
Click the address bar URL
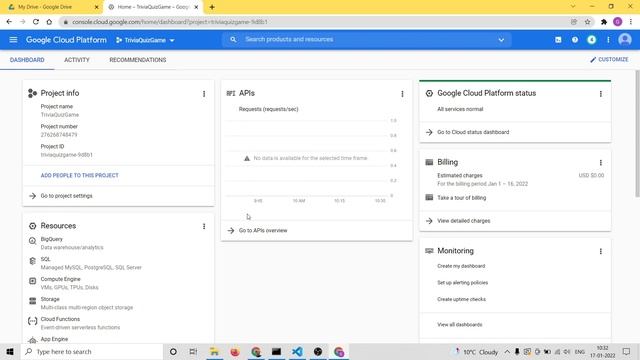170,22
